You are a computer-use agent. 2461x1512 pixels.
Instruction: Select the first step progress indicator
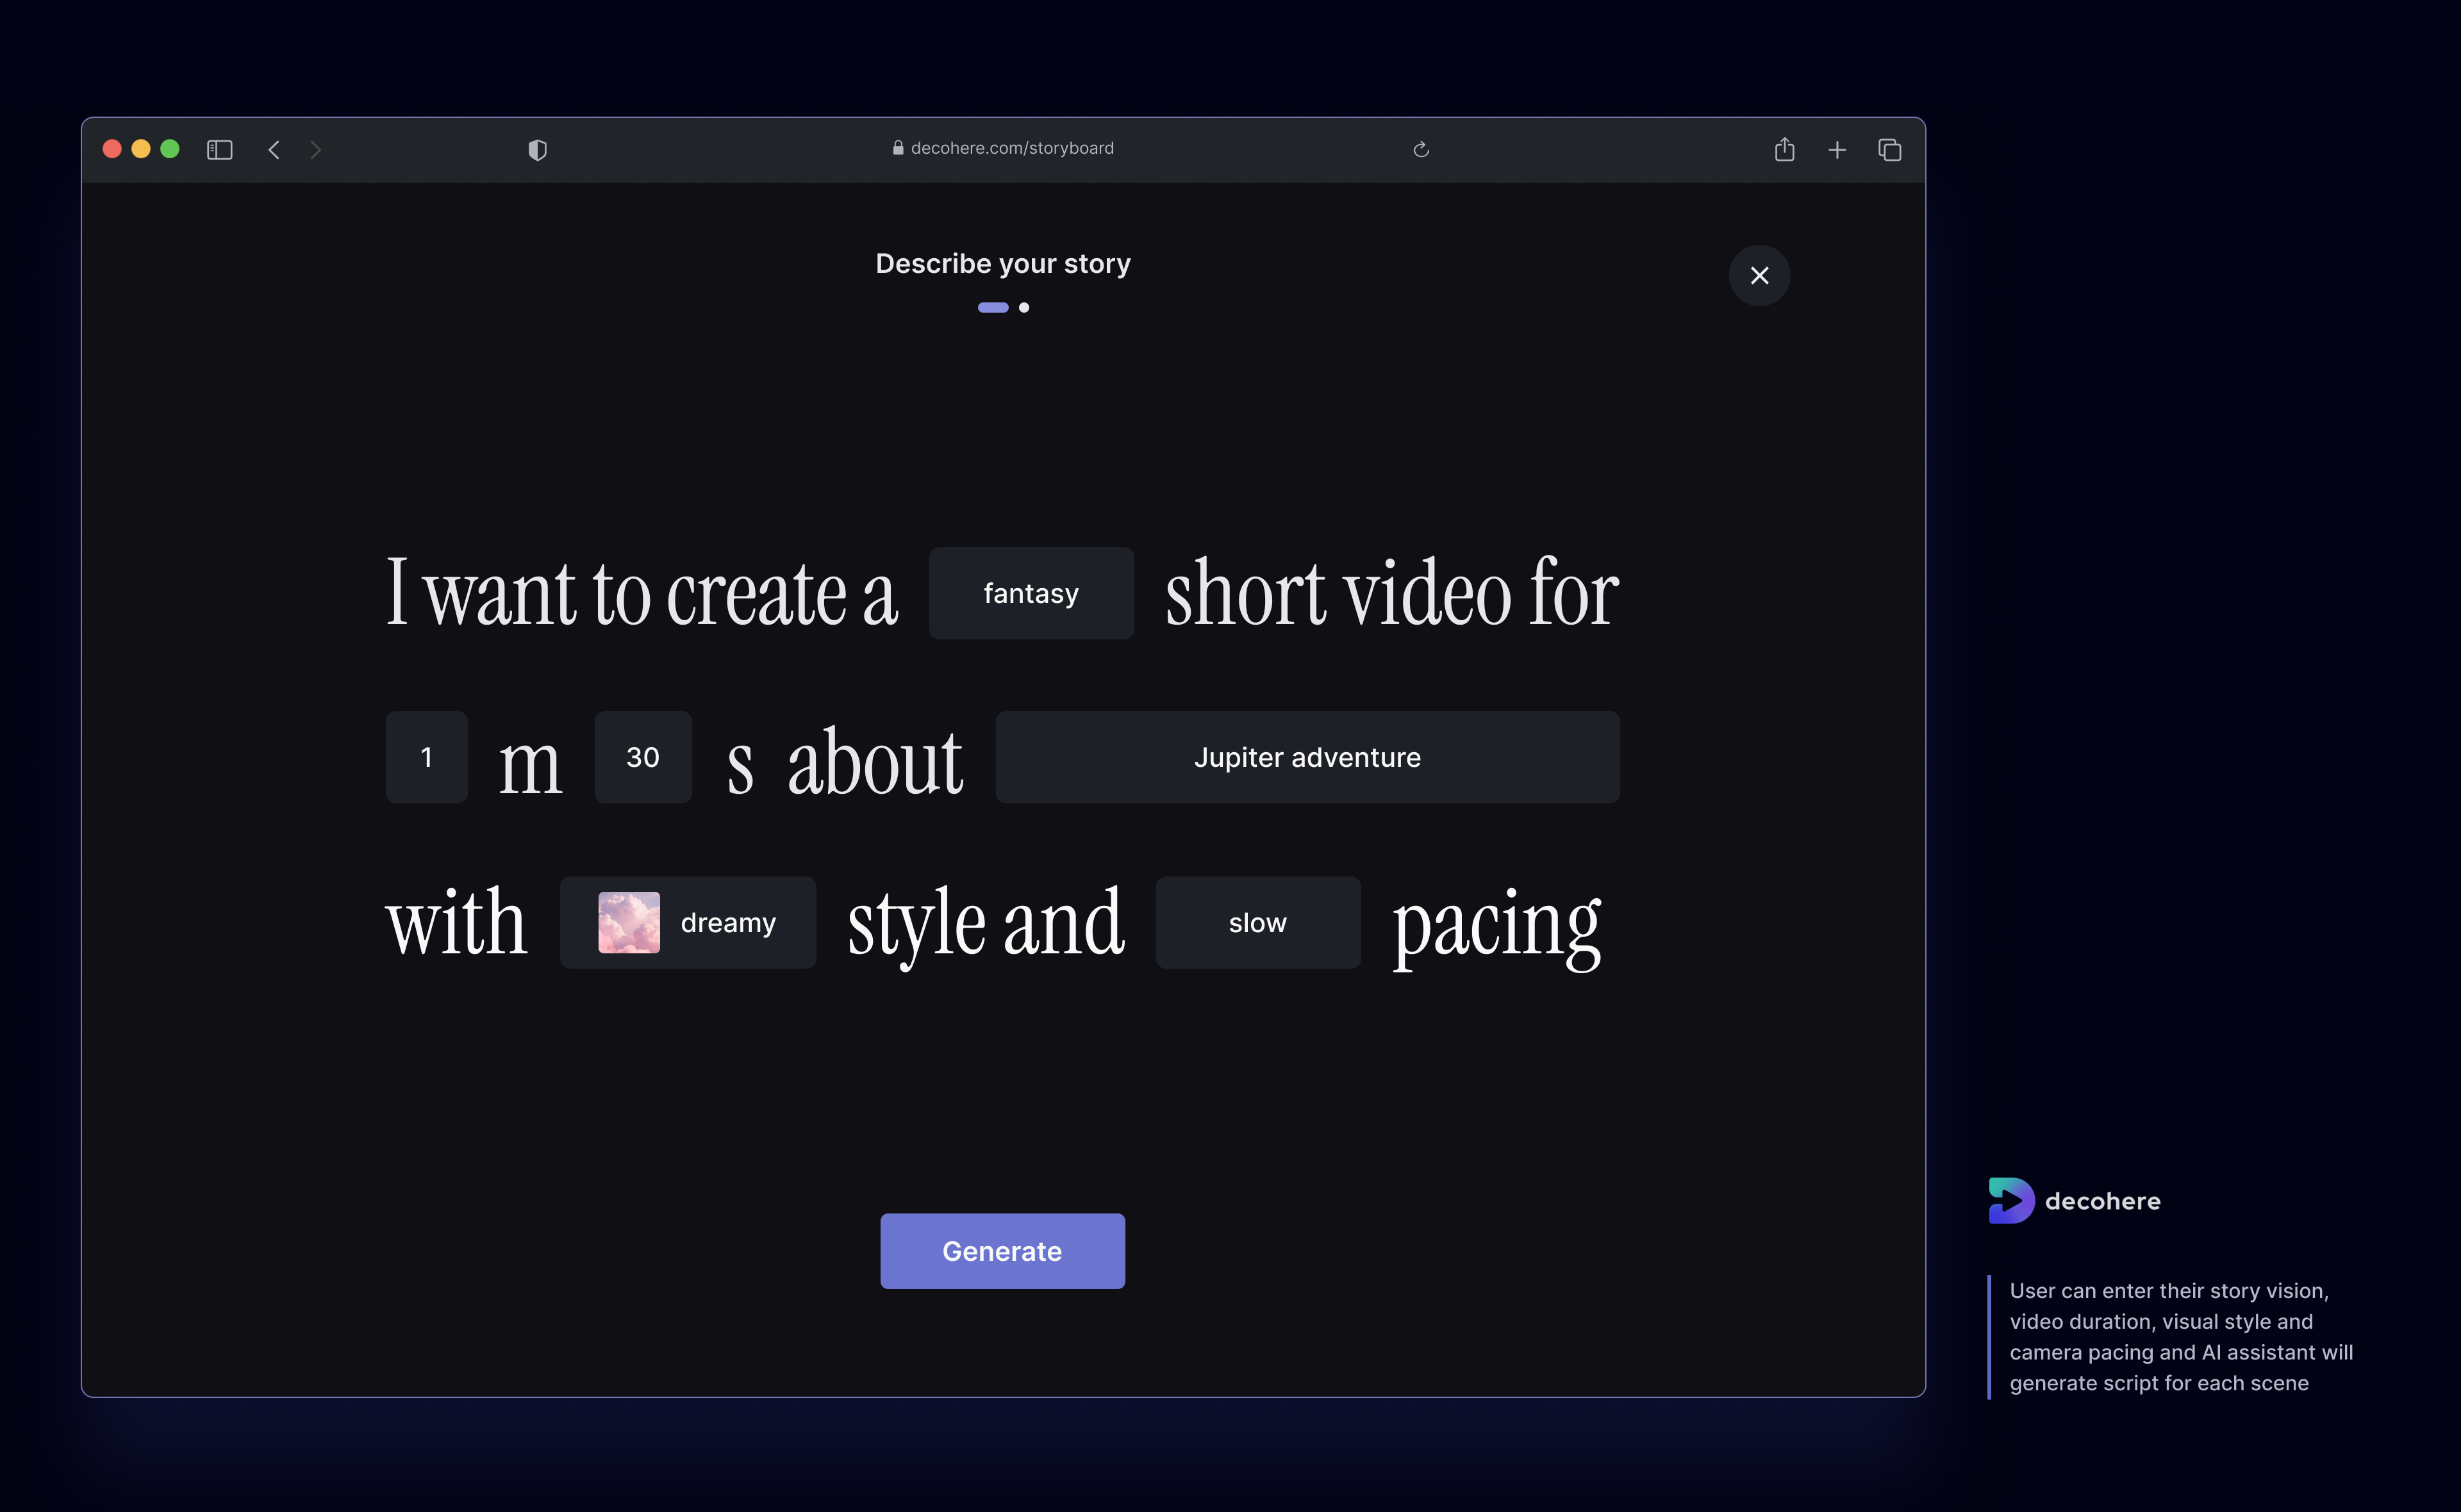tap(992, 308)
